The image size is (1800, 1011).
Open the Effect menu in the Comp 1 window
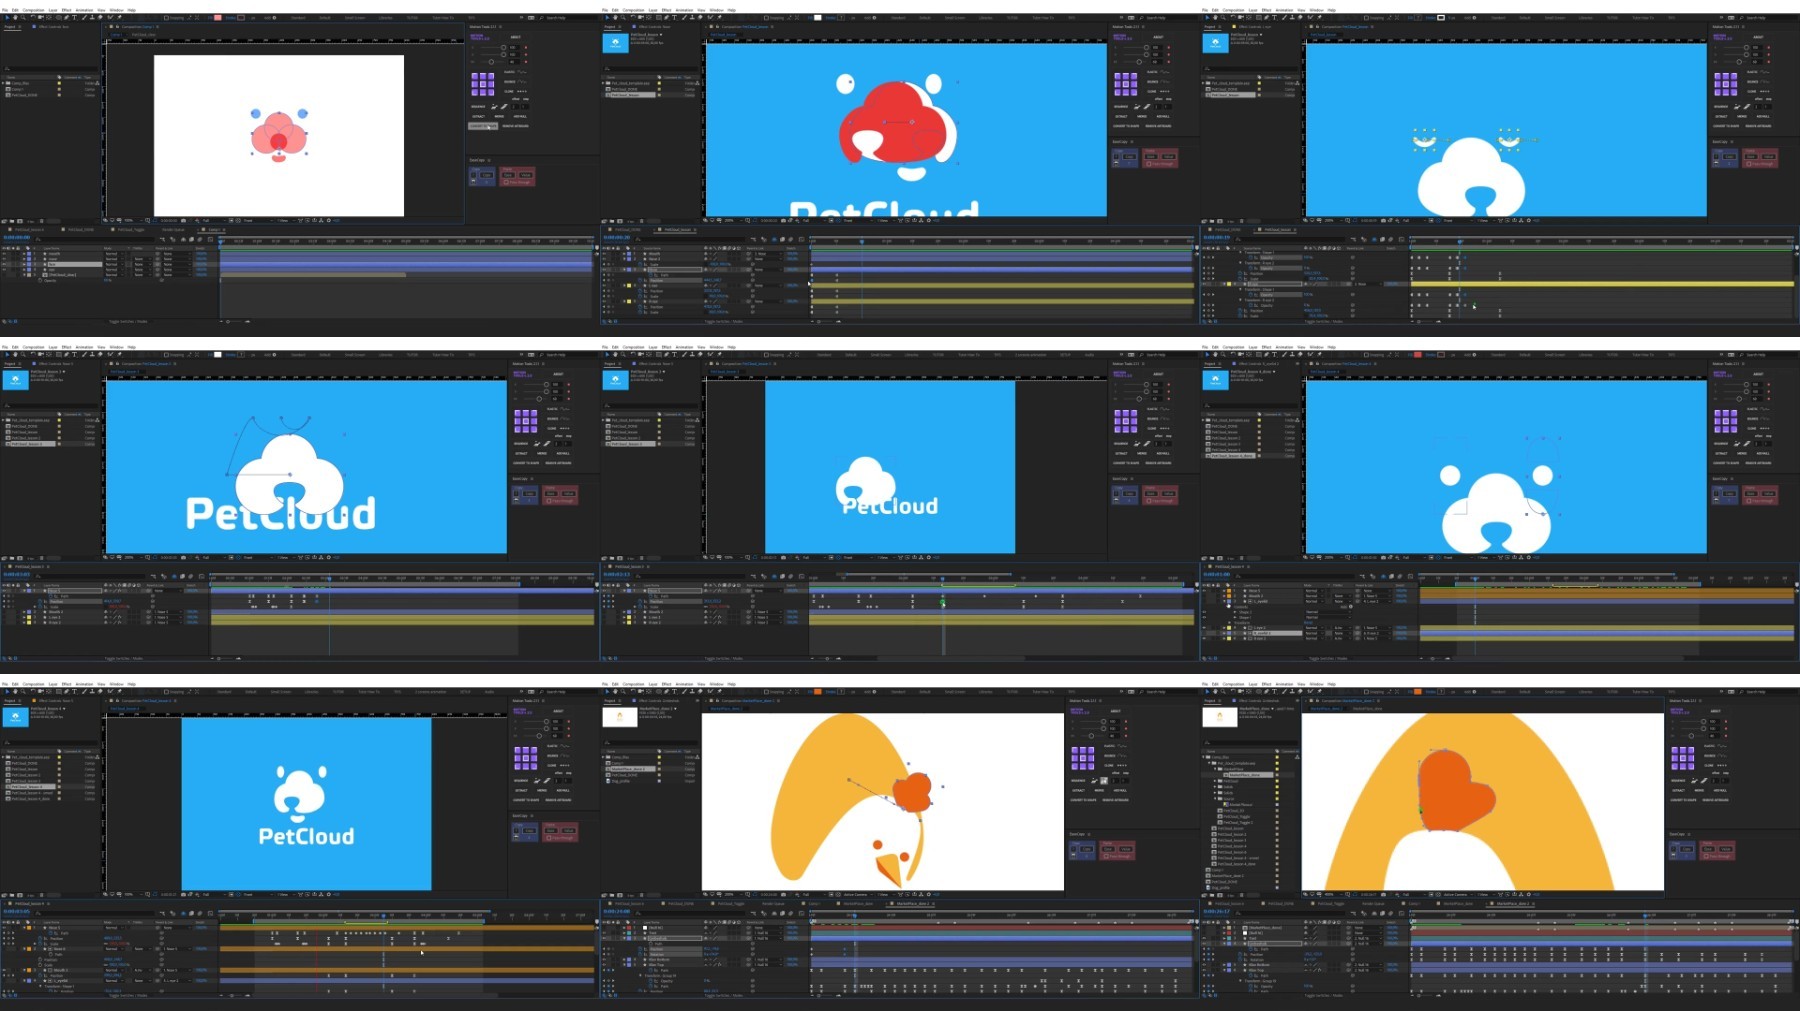pyautogui.click(x=66, y=10)
